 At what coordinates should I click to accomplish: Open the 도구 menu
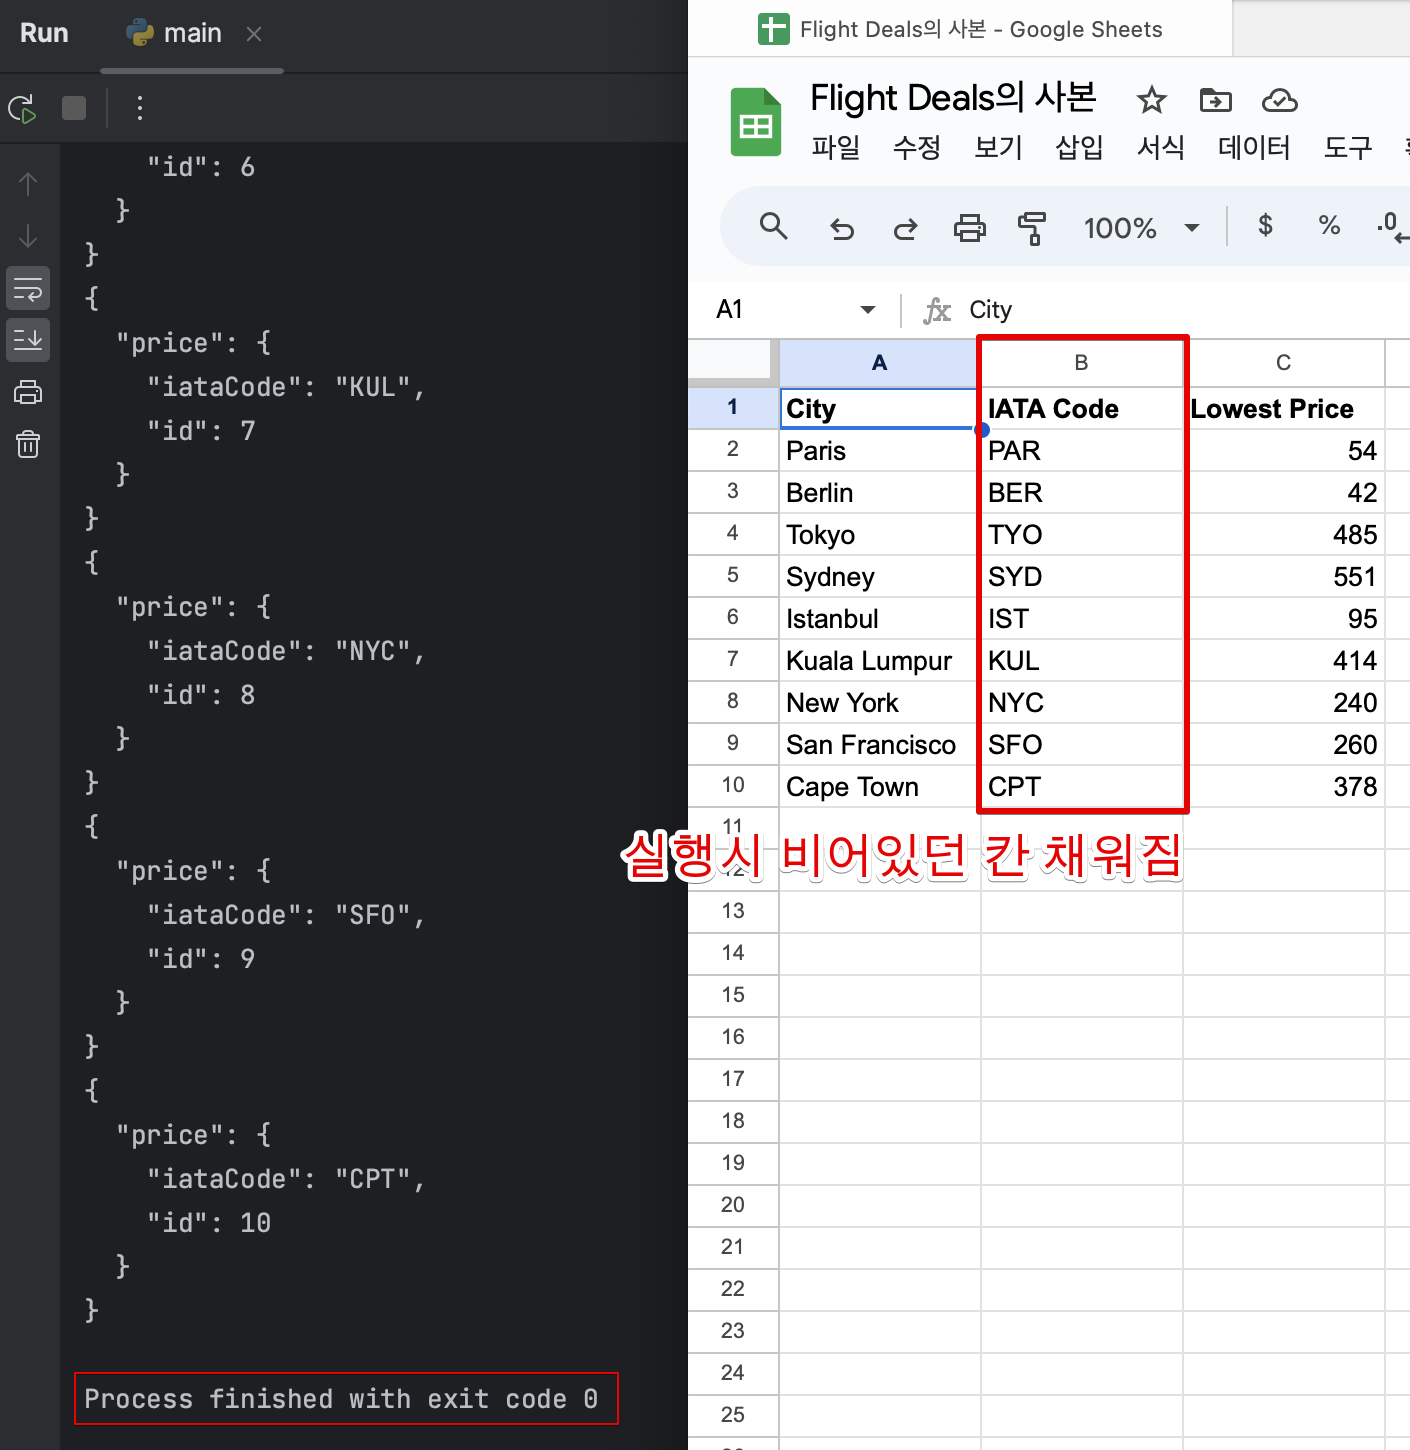tap(1348, 148)
